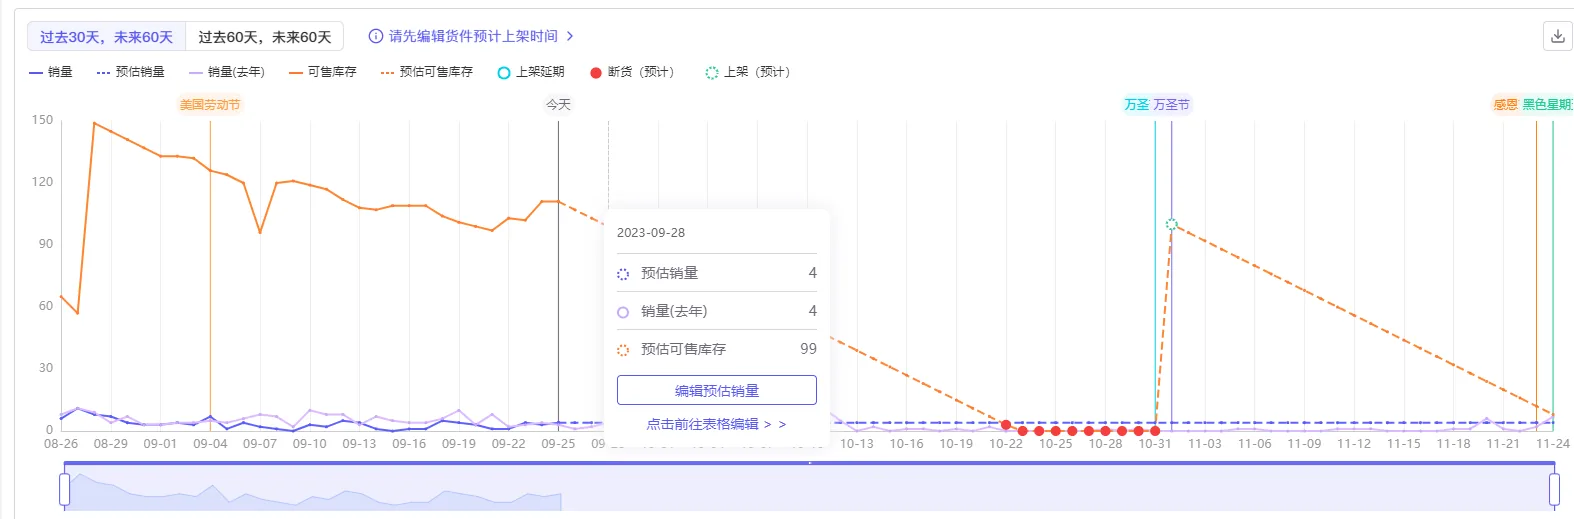Toggle the 预估销量 legend series
Viewport: 1574px width, 519px height.
point(131,72)
